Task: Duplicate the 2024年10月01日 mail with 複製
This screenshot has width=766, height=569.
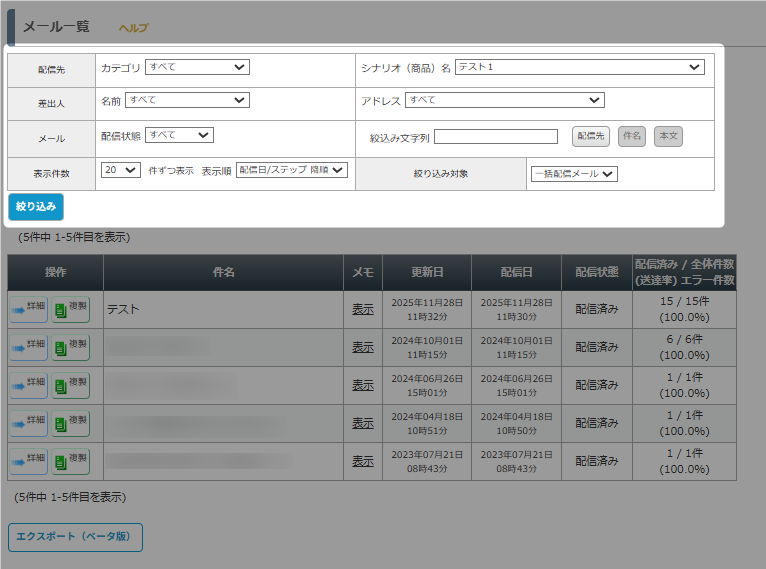Action: tap(71, 347)
